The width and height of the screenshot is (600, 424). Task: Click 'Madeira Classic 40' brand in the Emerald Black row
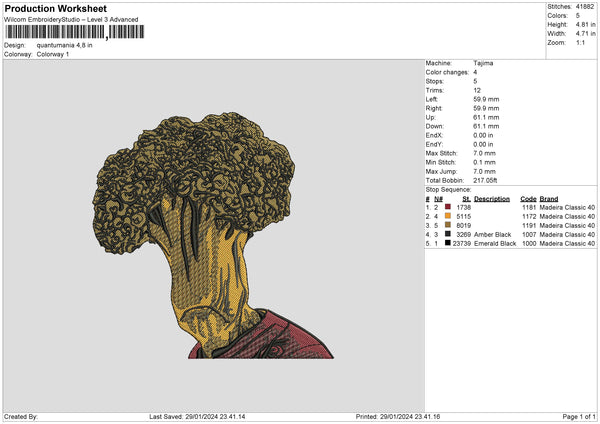[567, 244]
